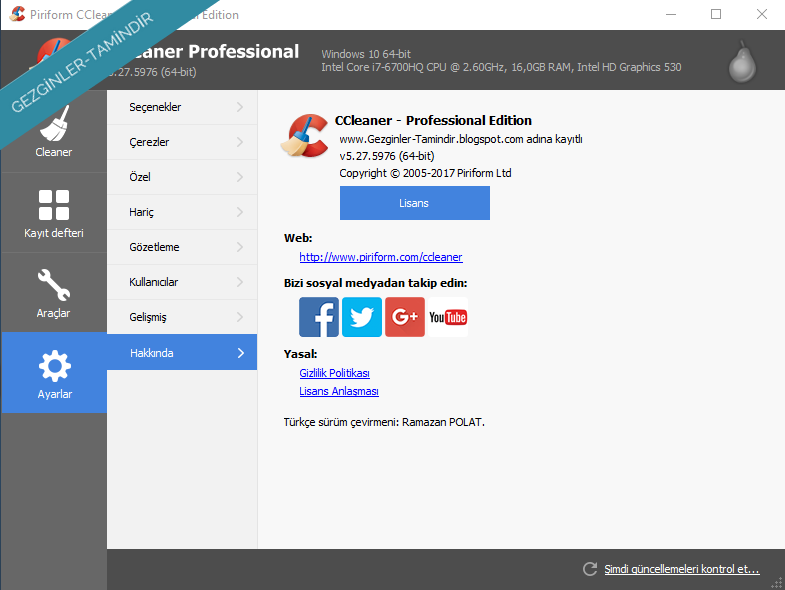
Task: Open the Kayıt defteri registry section
Action: pyautogui.click(x=54, y=213)
